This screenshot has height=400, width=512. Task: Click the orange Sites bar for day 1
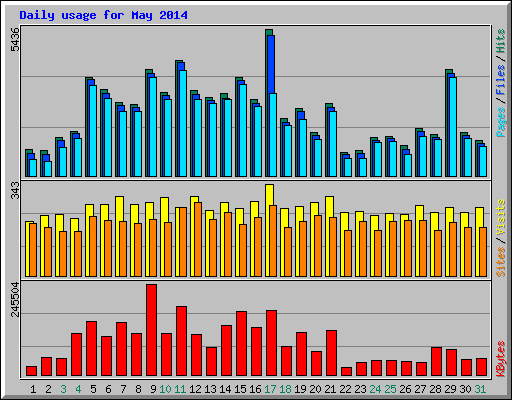33,250
